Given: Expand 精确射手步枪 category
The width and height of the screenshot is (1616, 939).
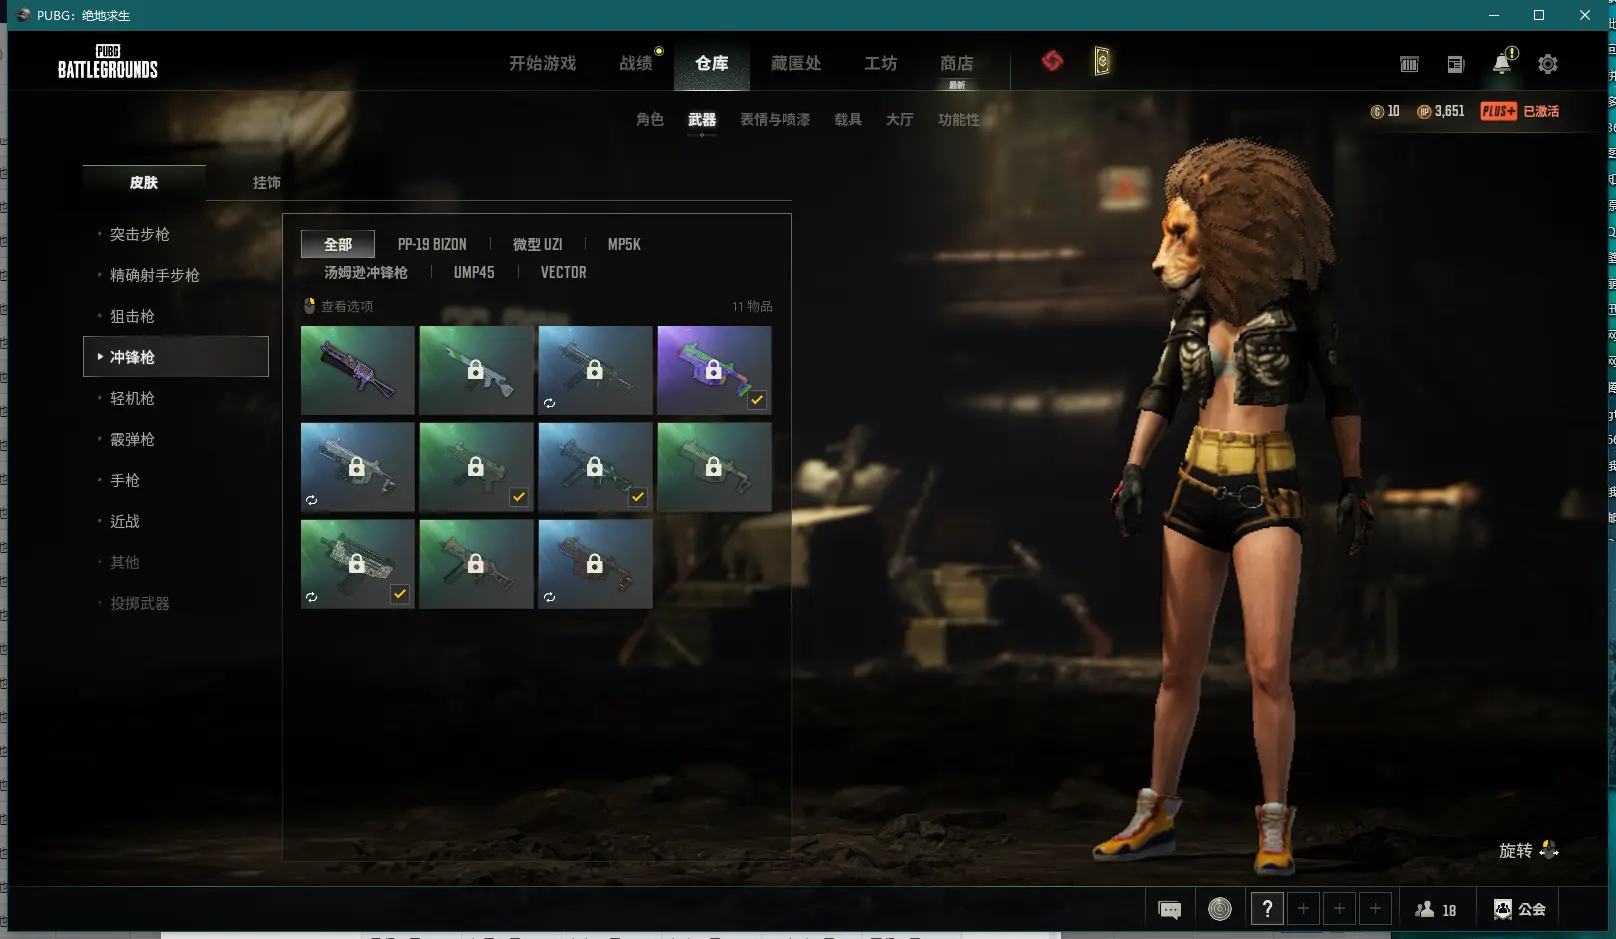Looking at the screenshot, I should [x=155, y=275].
